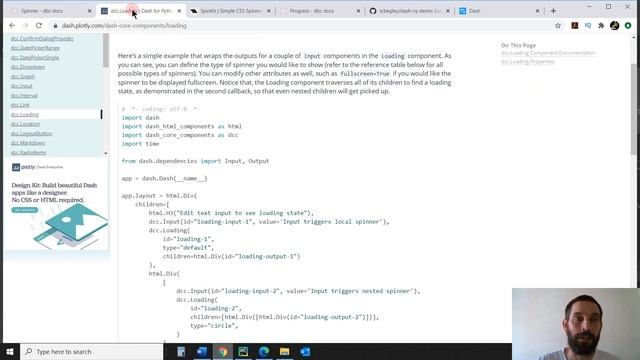This screenshot has width=640, height=360.
Task: Click the browser forward arrow
Action: [x=25, y=25]
